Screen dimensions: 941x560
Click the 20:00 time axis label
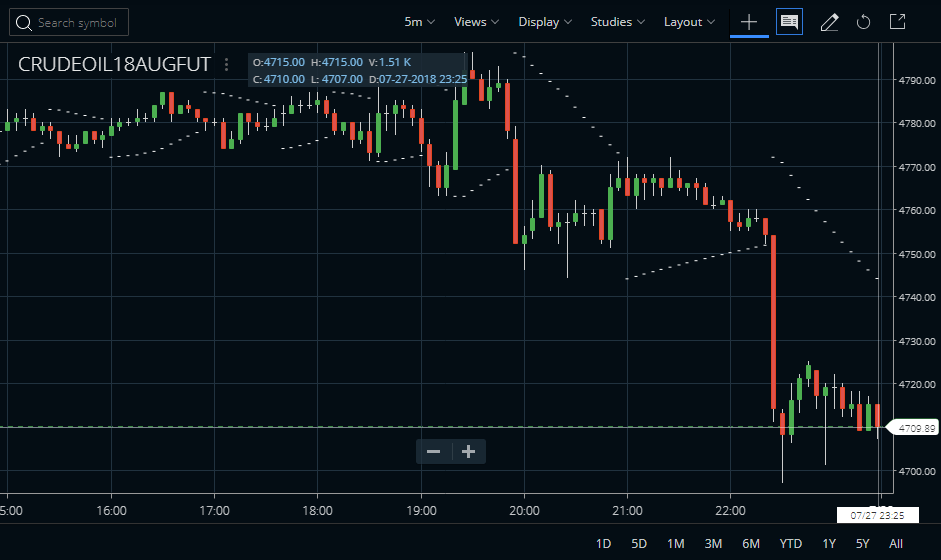(x=524, y=511)
